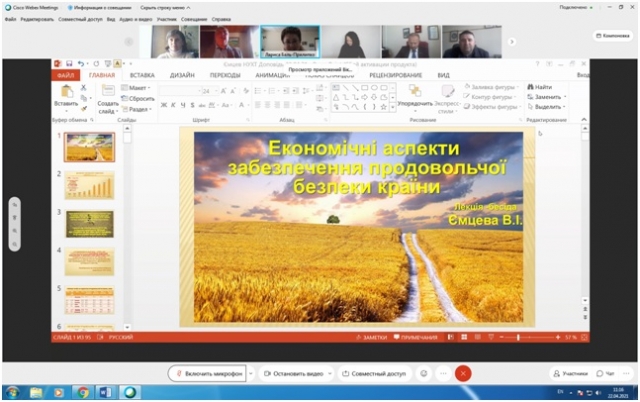Click the Включить микрофон unmute button
The height and width of the screenshot is (402, 640).
coord(207,373)
